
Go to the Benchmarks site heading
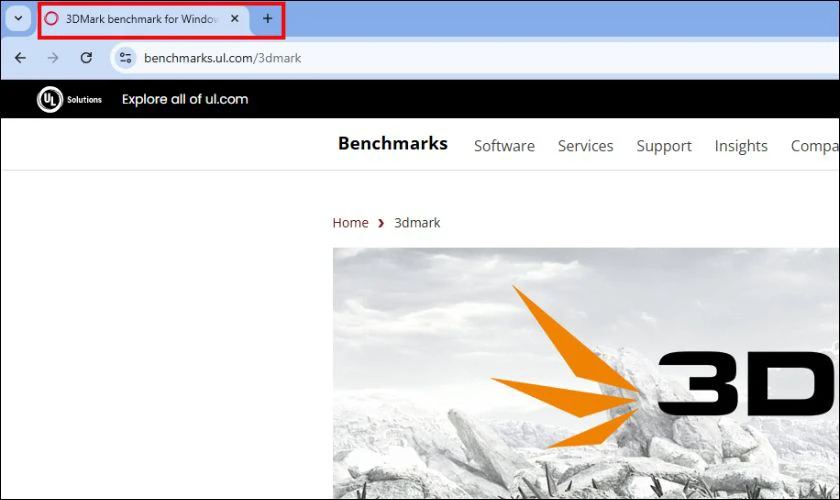[393, 144]
